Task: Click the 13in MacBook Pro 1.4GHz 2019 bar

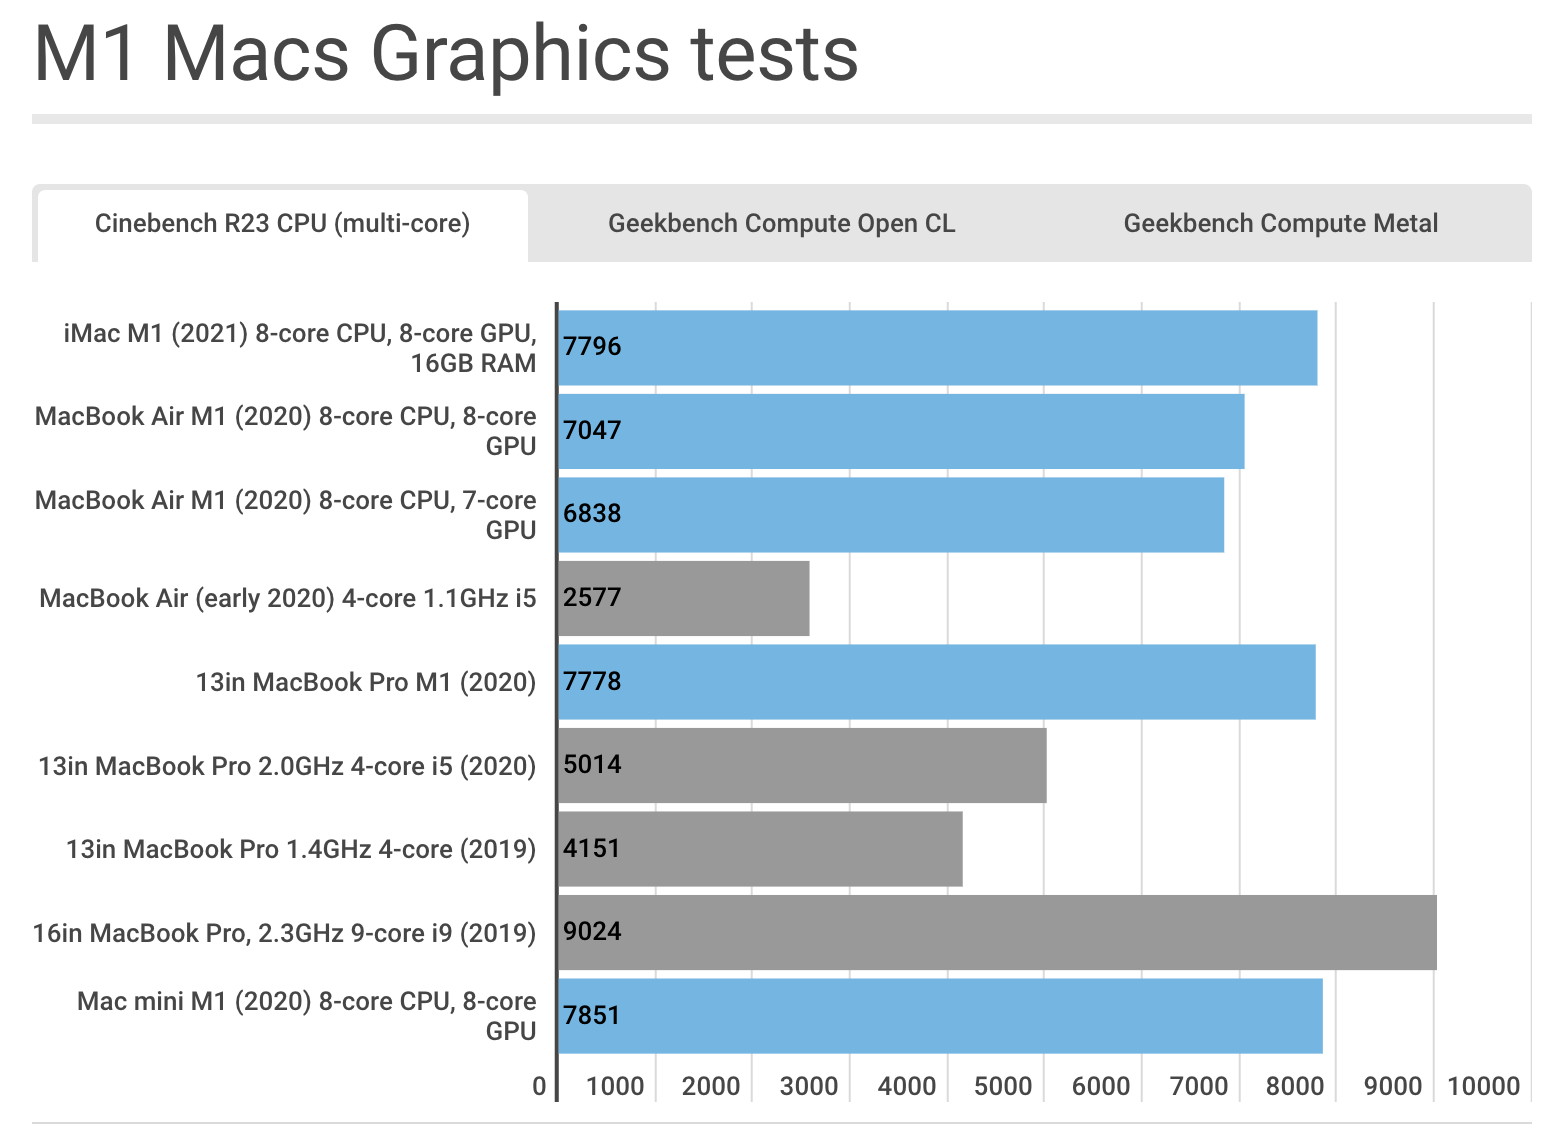Action: [760, 849]
